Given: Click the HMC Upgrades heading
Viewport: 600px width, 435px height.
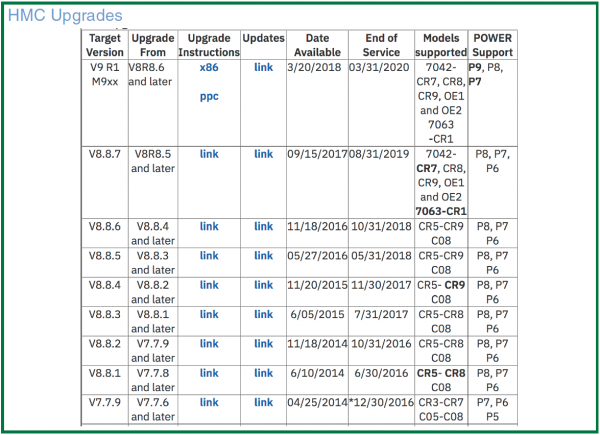Looking at the screenshot, I should pos(66,16).
